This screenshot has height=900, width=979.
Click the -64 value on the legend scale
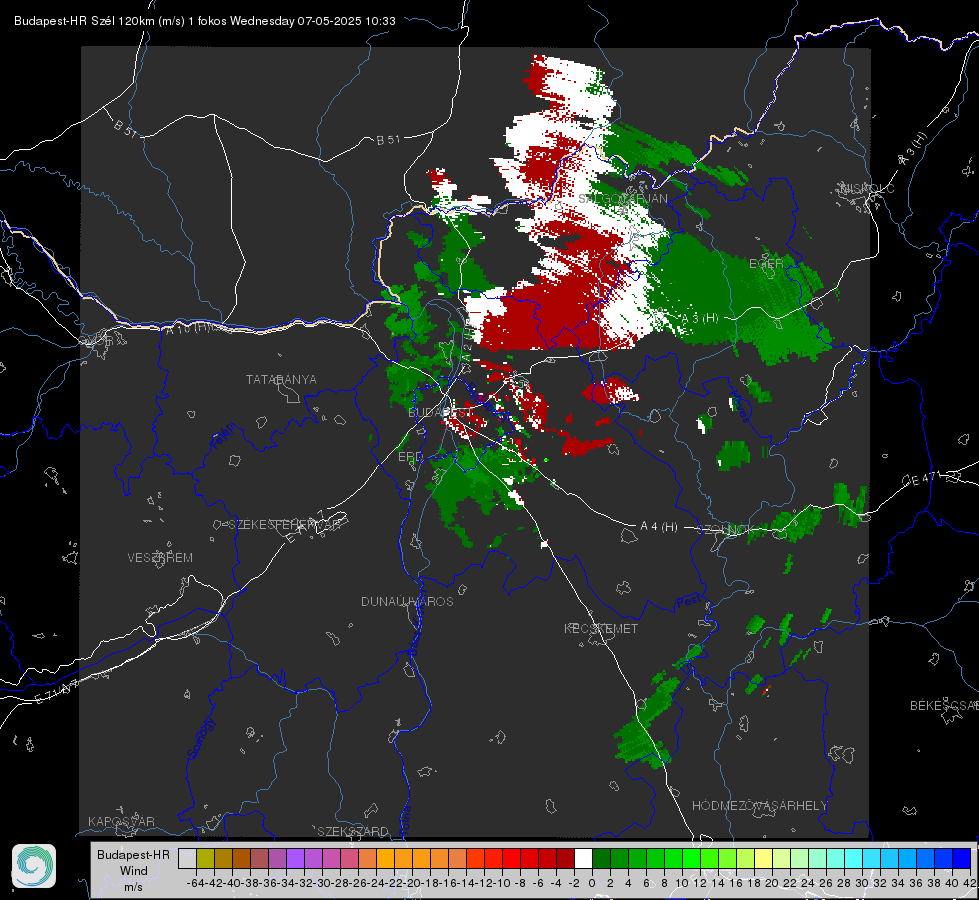pos(195,883)
